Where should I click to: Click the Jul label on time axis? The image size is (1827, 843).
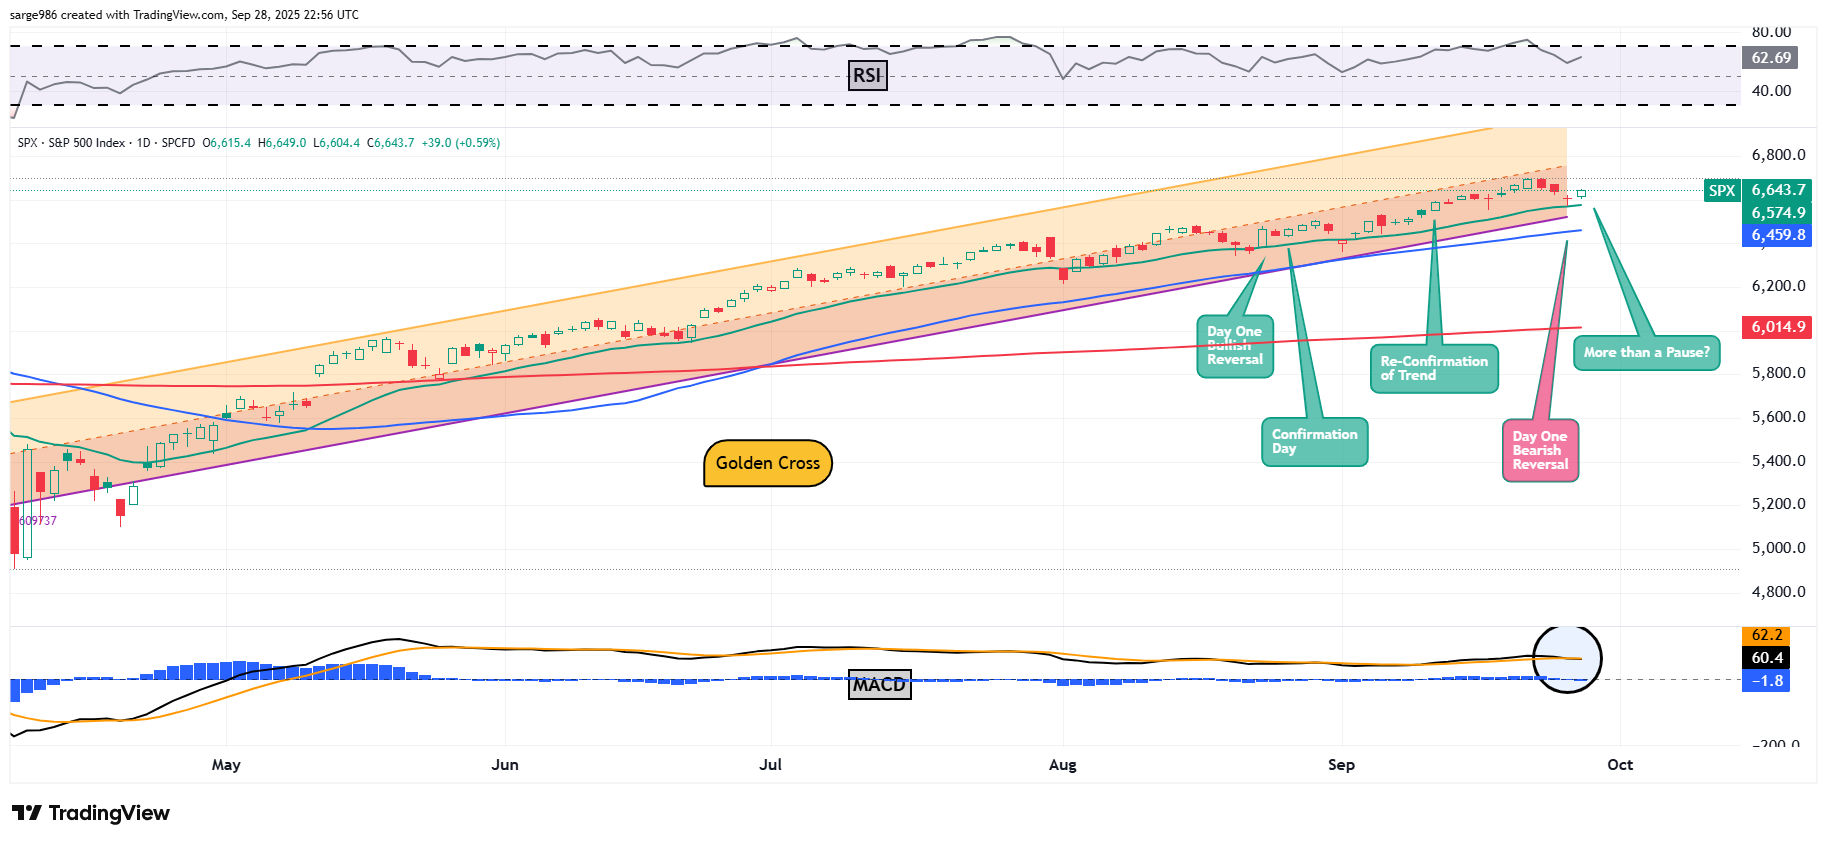(770, 765)
